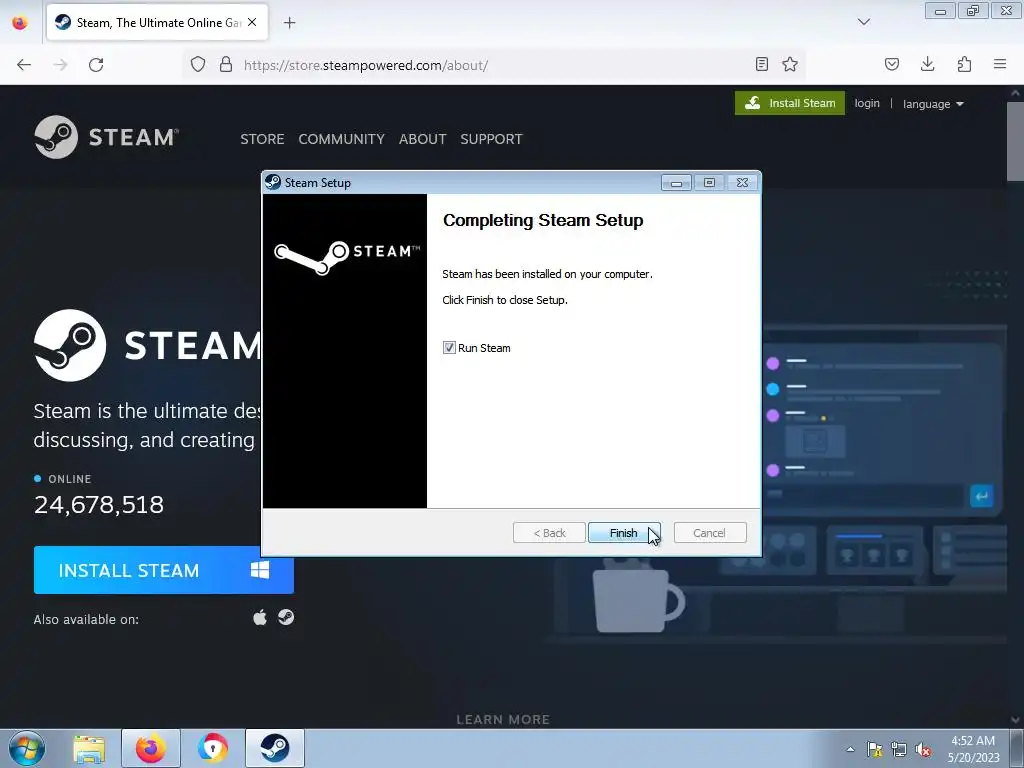Show hidden tray icons arrow

click(850, 750)
